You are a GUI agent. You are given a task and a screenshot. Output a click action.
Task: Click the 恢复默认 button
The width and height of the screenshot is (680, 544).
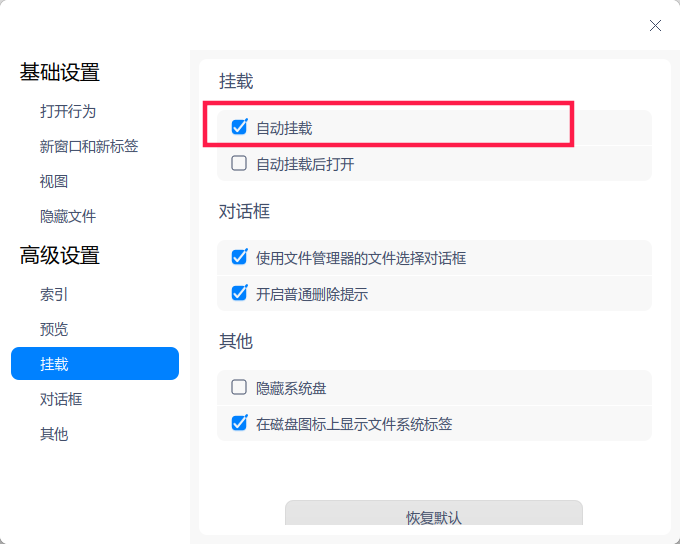[x=434, y=515]
